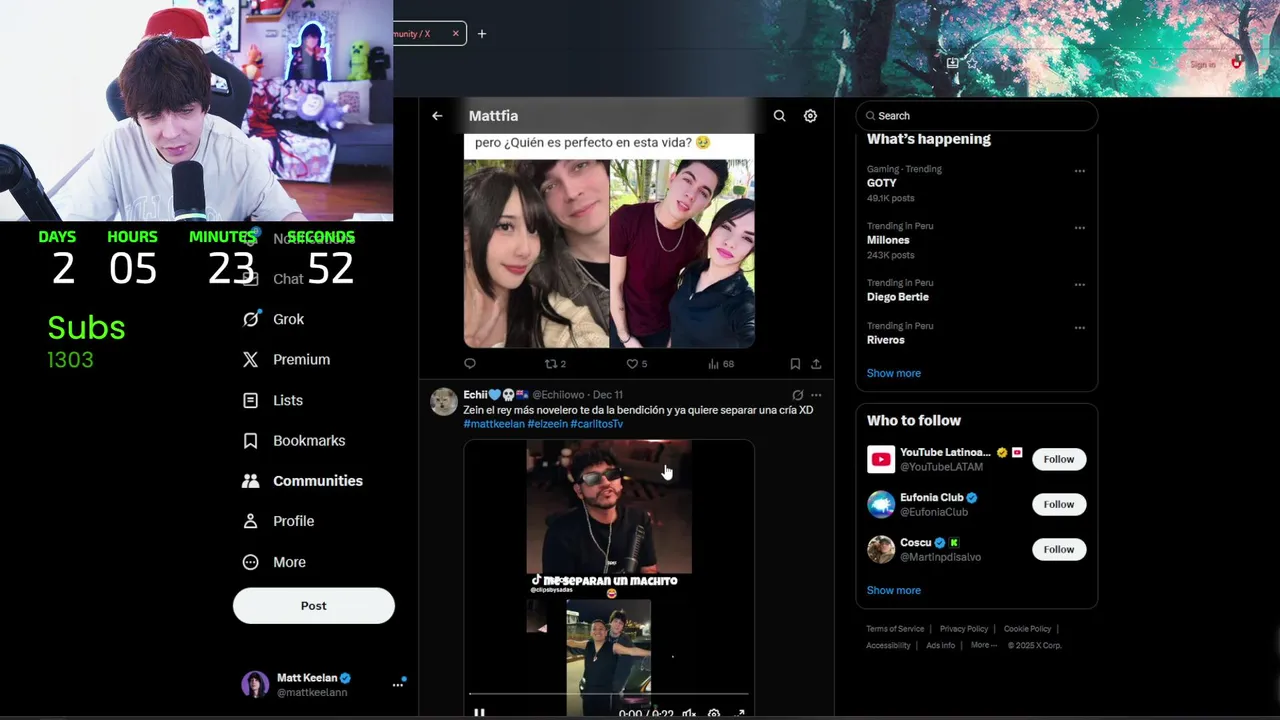Open Echii's profile avatar
1280x720 pixels.
tap(444, 401)
